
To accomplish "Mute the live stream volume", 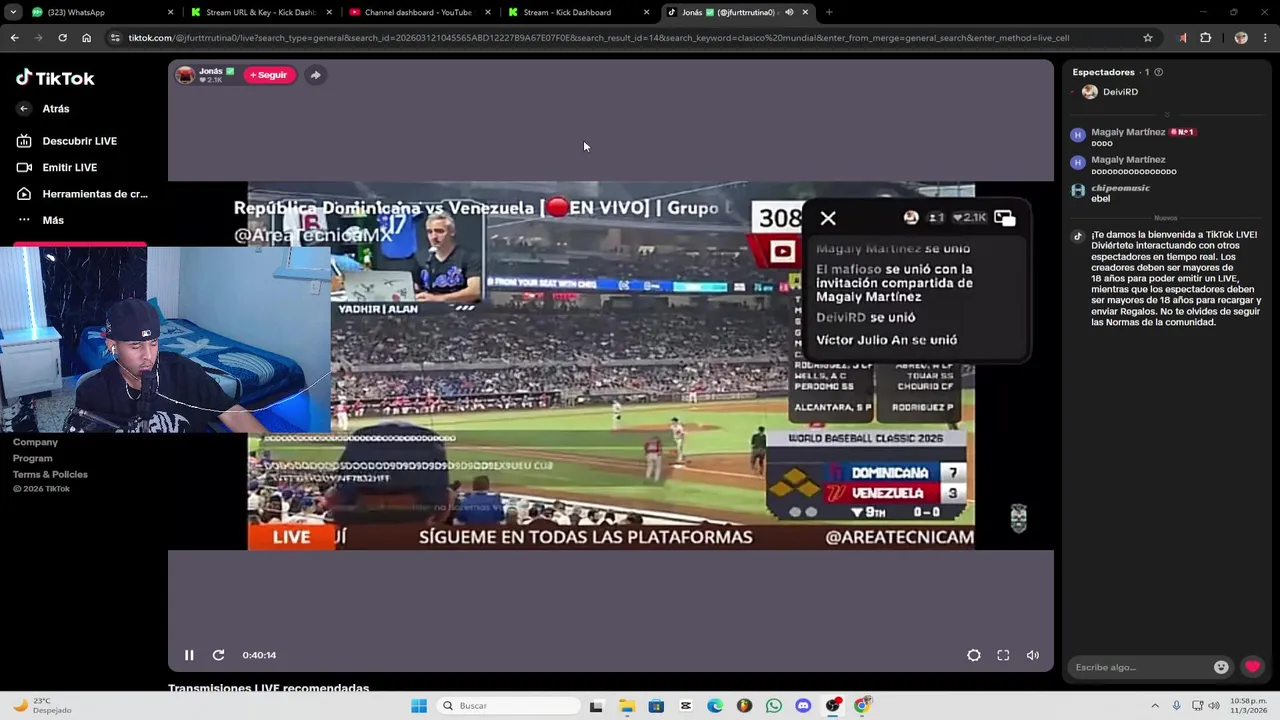I will click(x=1033, y=655).
